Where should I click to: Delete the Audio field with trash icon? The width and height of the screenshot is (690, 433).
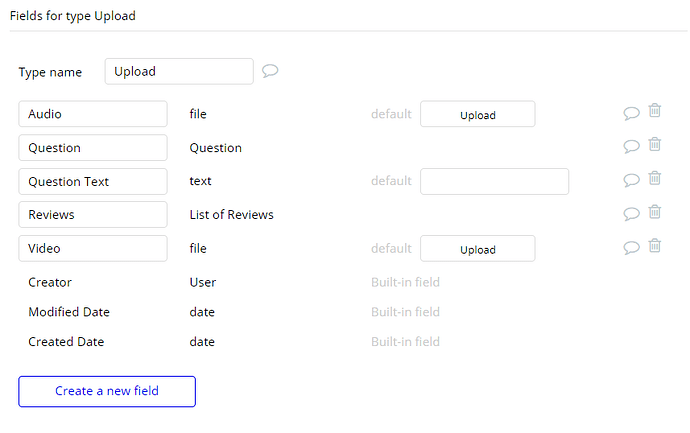click(x=655, y=112)
